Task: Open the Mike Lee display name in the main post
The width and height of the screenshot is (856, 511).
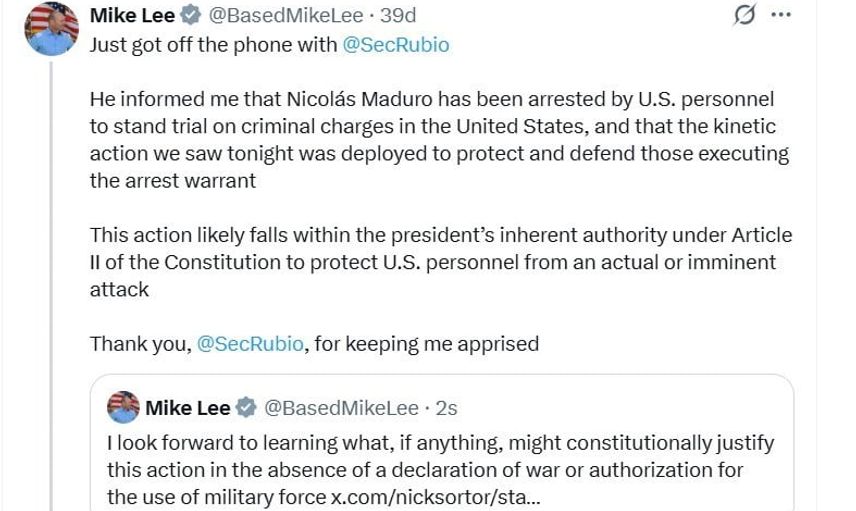Action: 132,16
